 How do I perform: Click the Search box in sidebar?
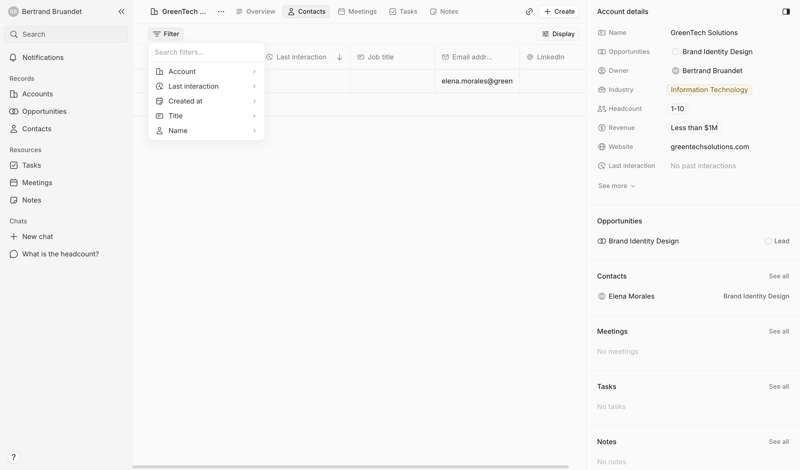(66, 34)
